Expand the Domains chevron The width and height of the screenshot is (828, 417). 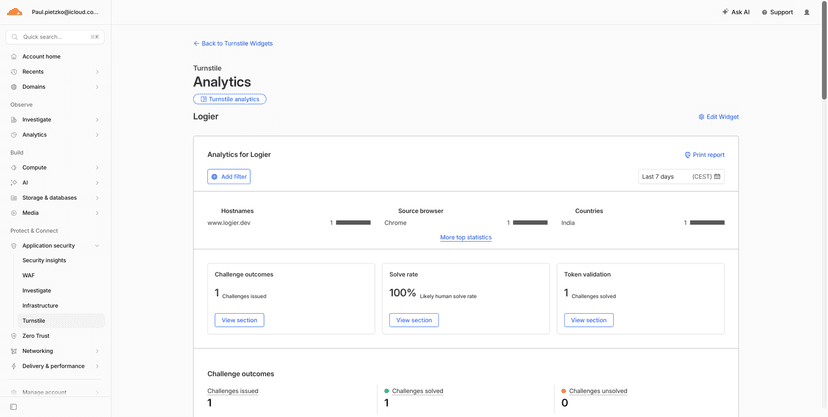[x=97, y=87]
